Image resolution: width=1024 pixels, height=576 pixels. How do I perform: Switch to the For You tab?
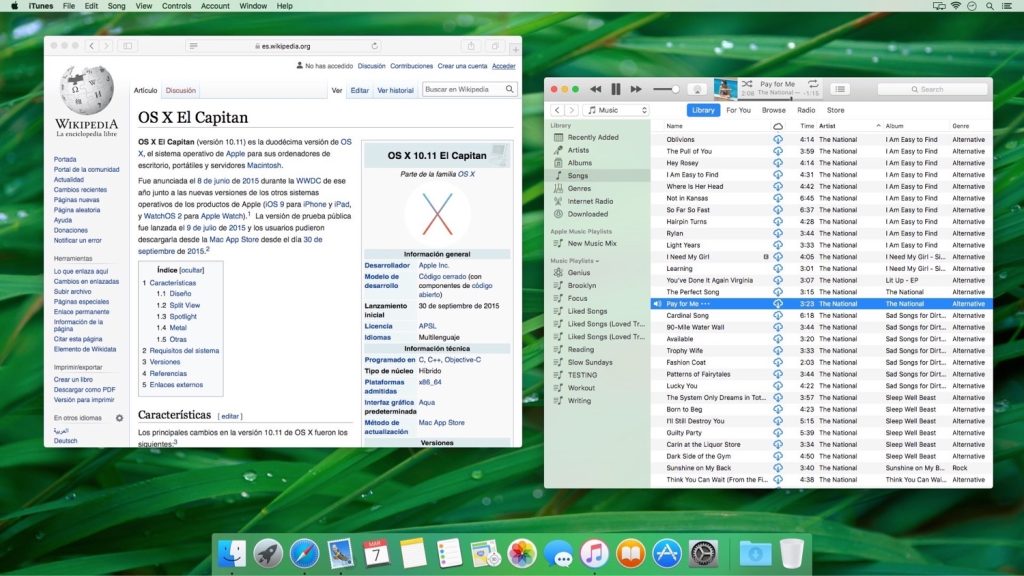(x=738, y=110)
